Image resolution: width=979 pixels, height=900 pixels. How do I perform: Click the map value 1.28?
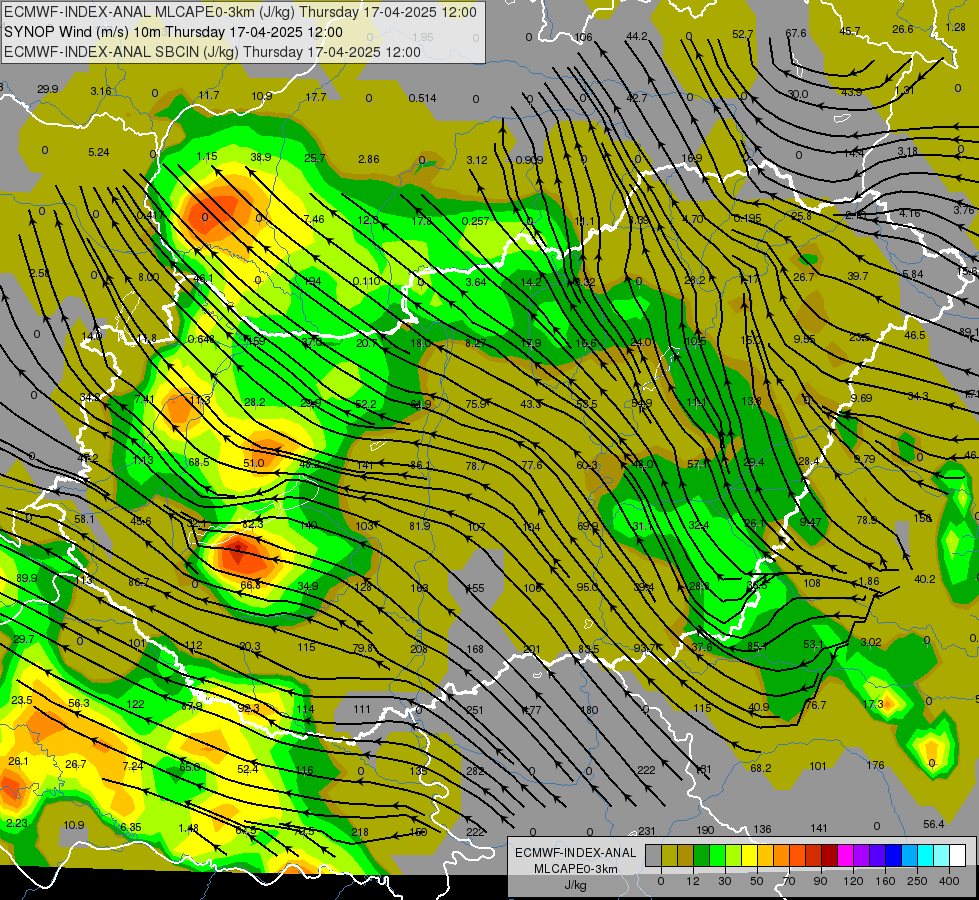956,27
